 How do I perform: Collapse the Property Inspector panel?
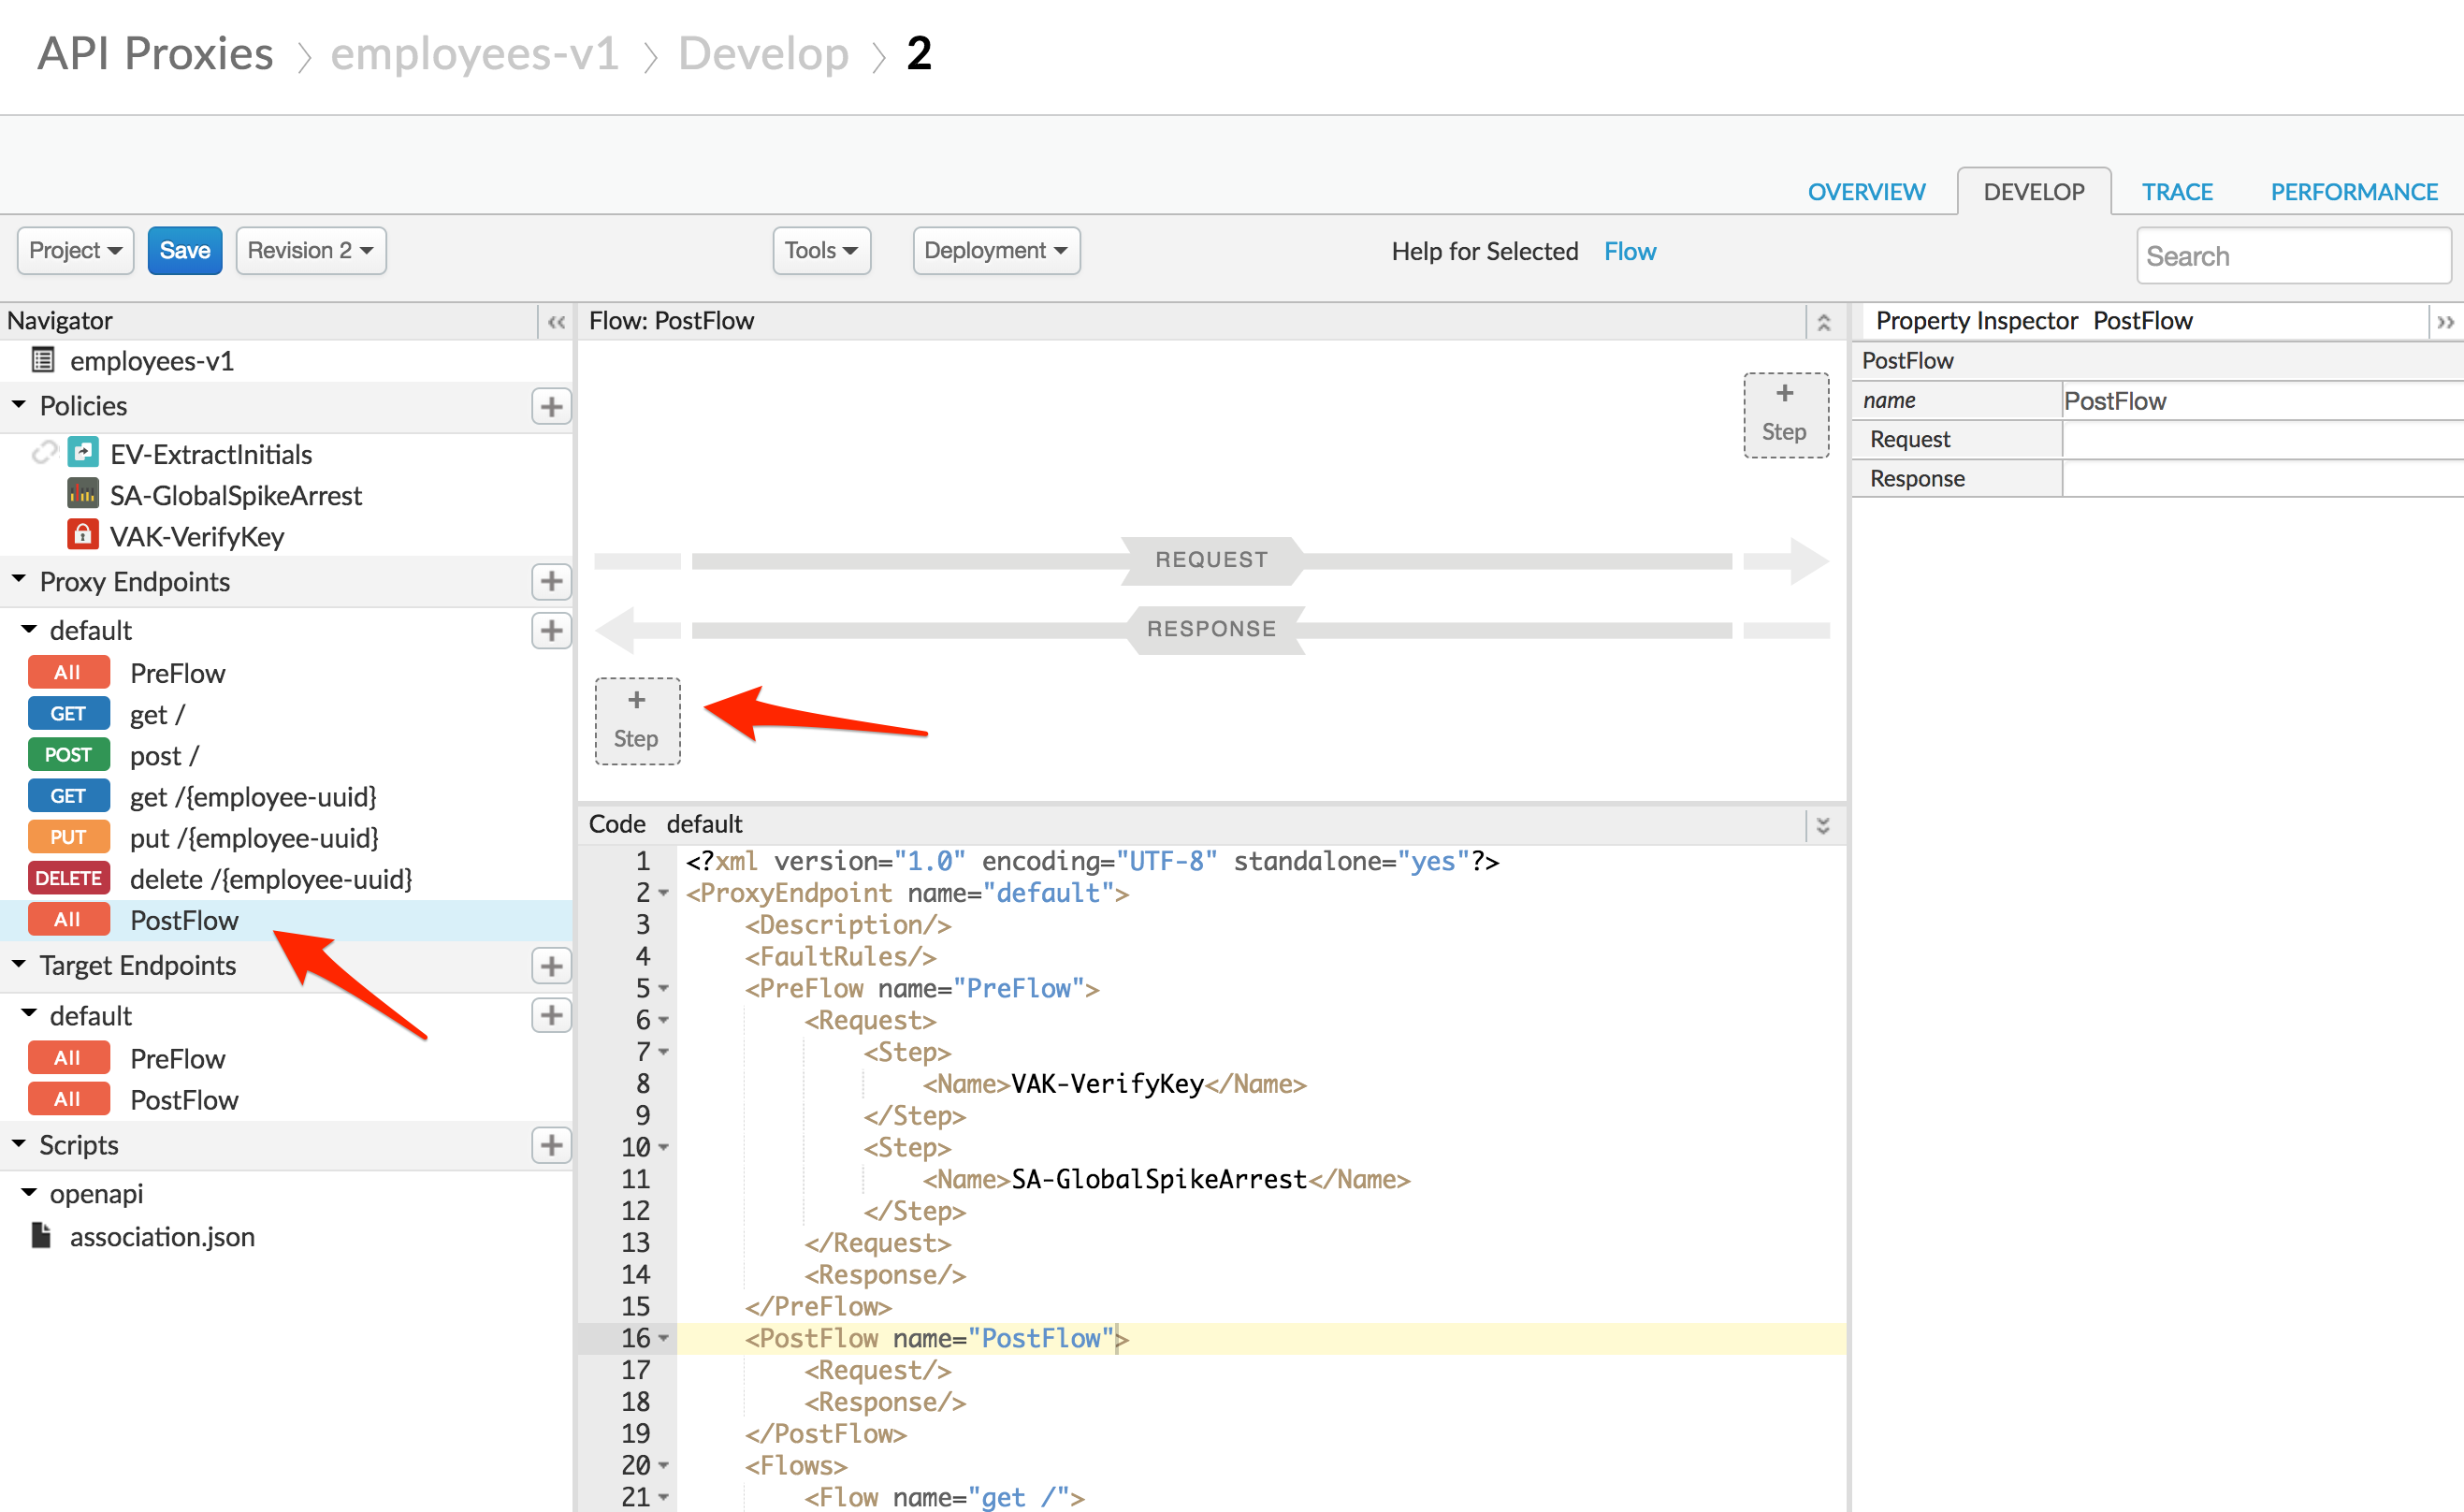pos(2445,322)
